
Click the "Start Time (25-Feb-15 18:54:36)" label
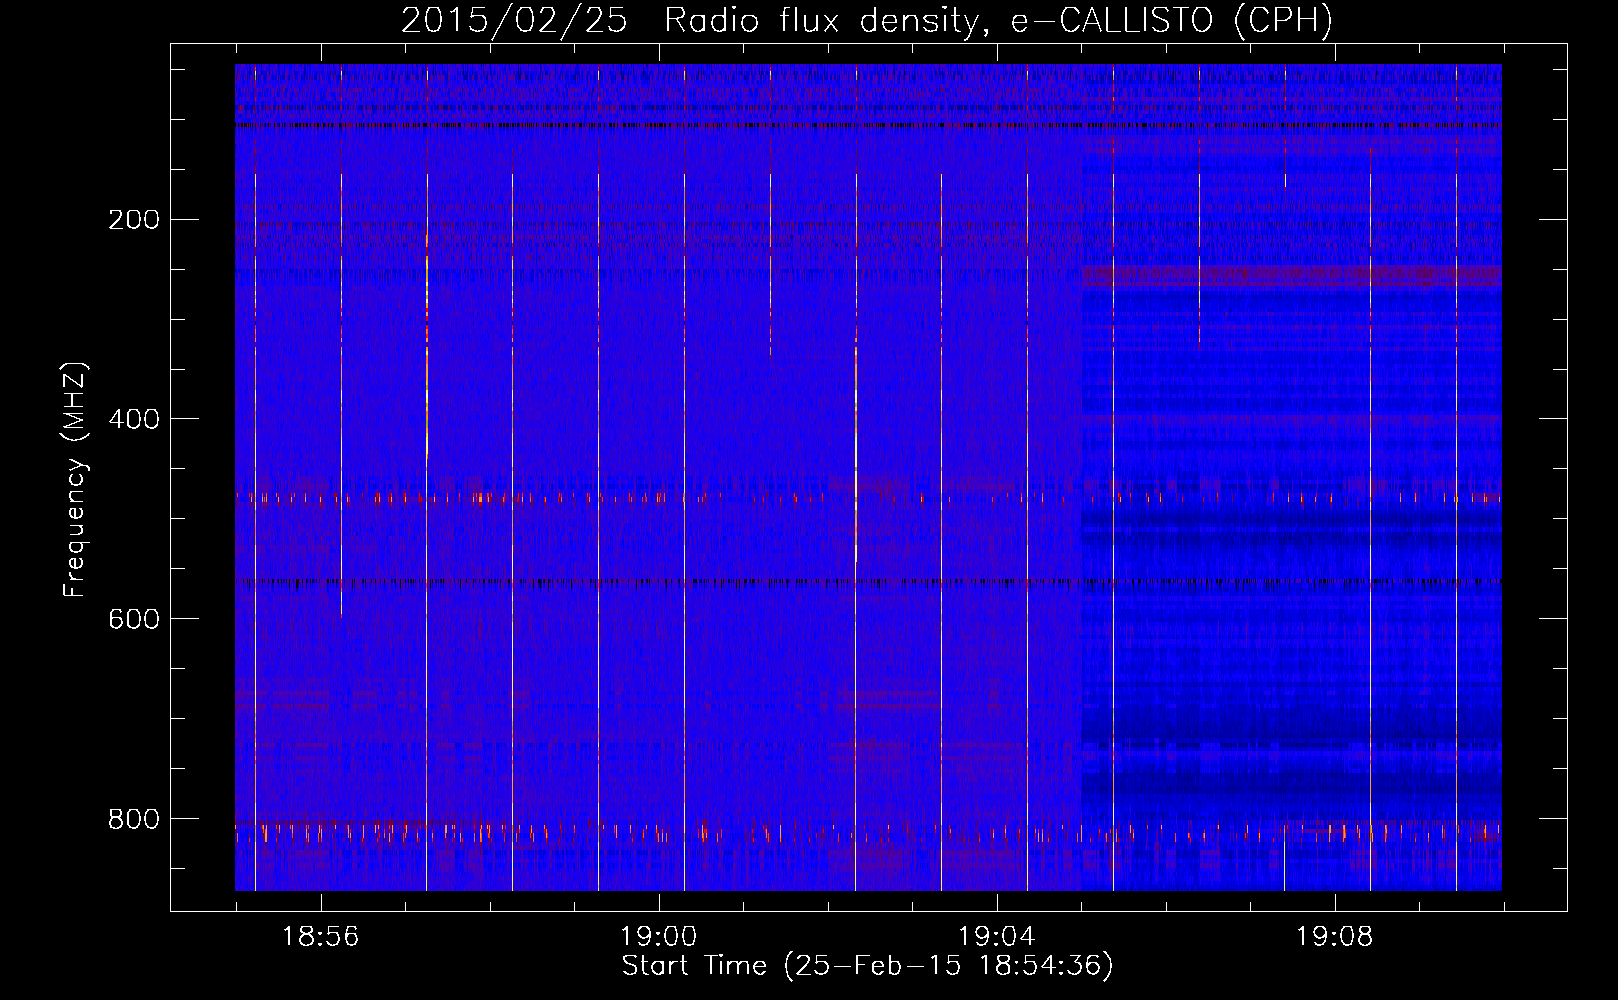tap(867, 966)
